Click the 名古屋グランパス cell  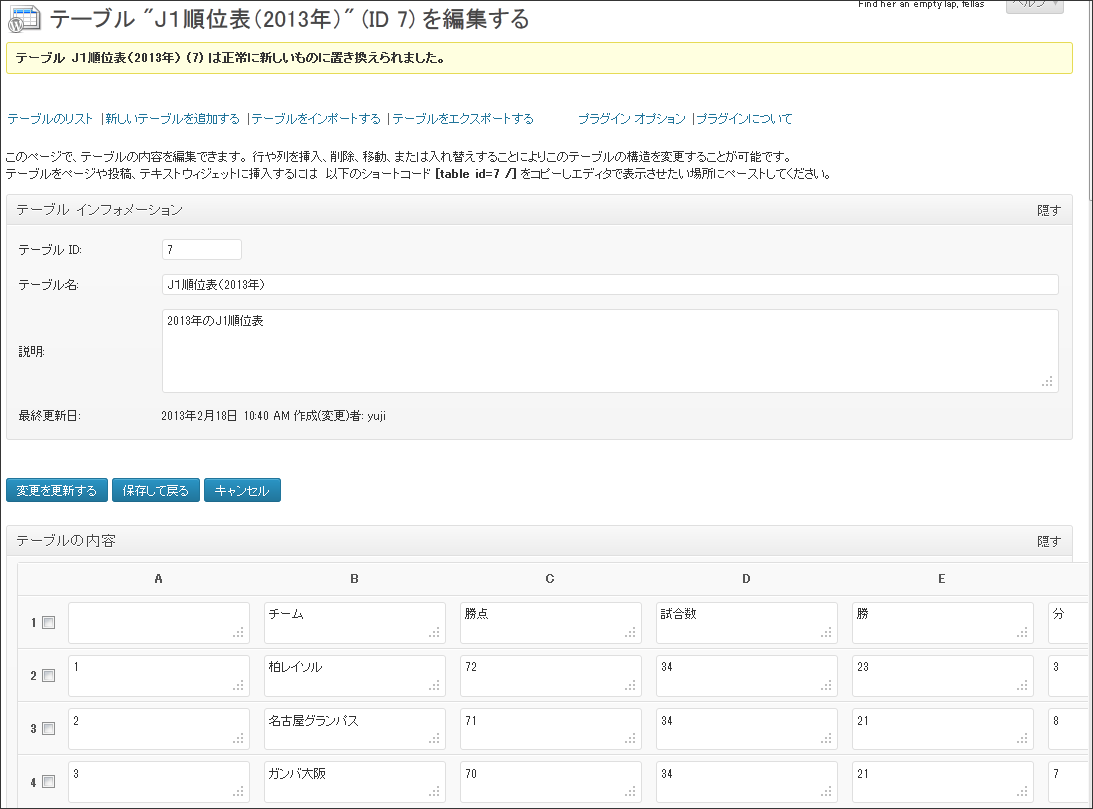[x=355, y=729]
